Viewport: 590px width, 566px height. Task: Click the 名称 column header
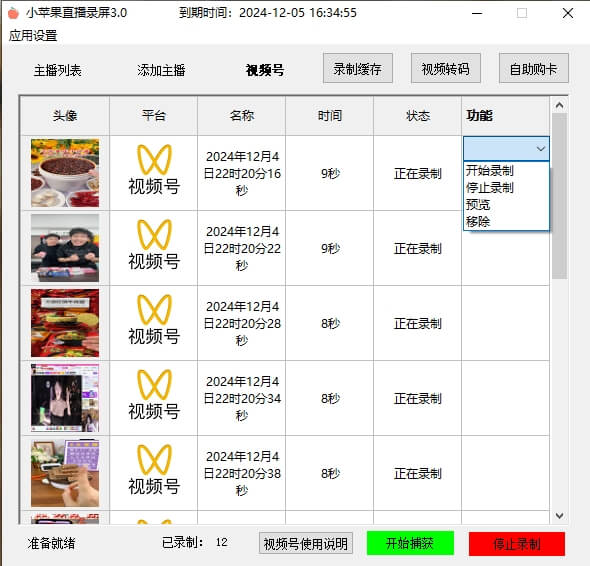click(242, 116)
